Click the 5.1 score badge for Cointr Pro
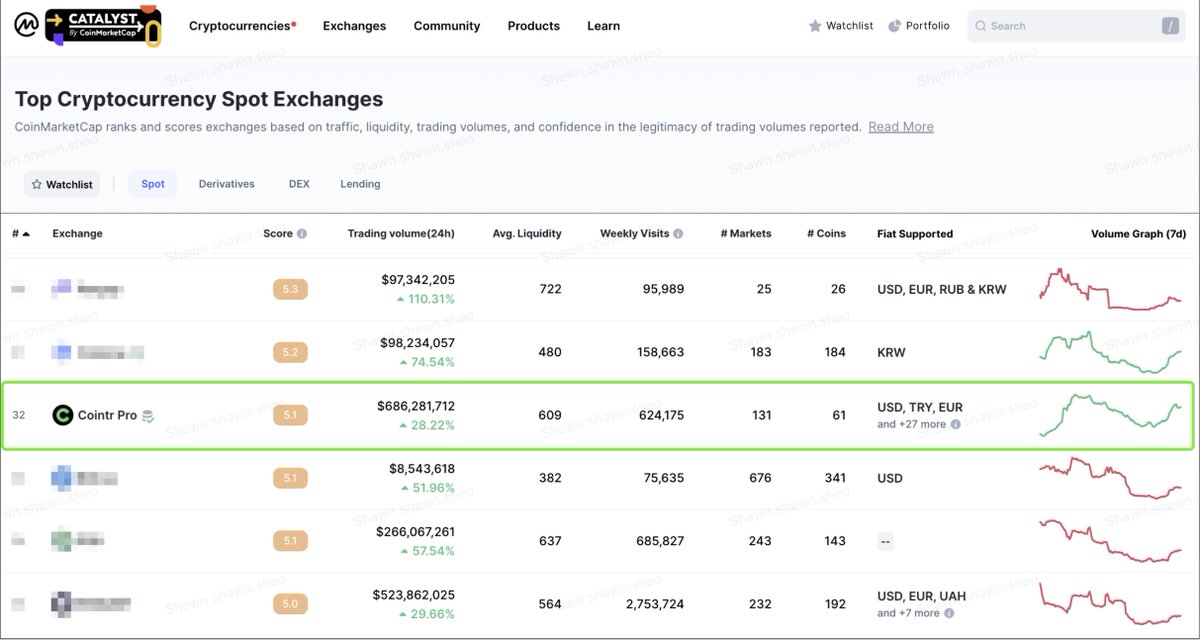The height and width of the screenshot is (640, 1200). (290, 415)
